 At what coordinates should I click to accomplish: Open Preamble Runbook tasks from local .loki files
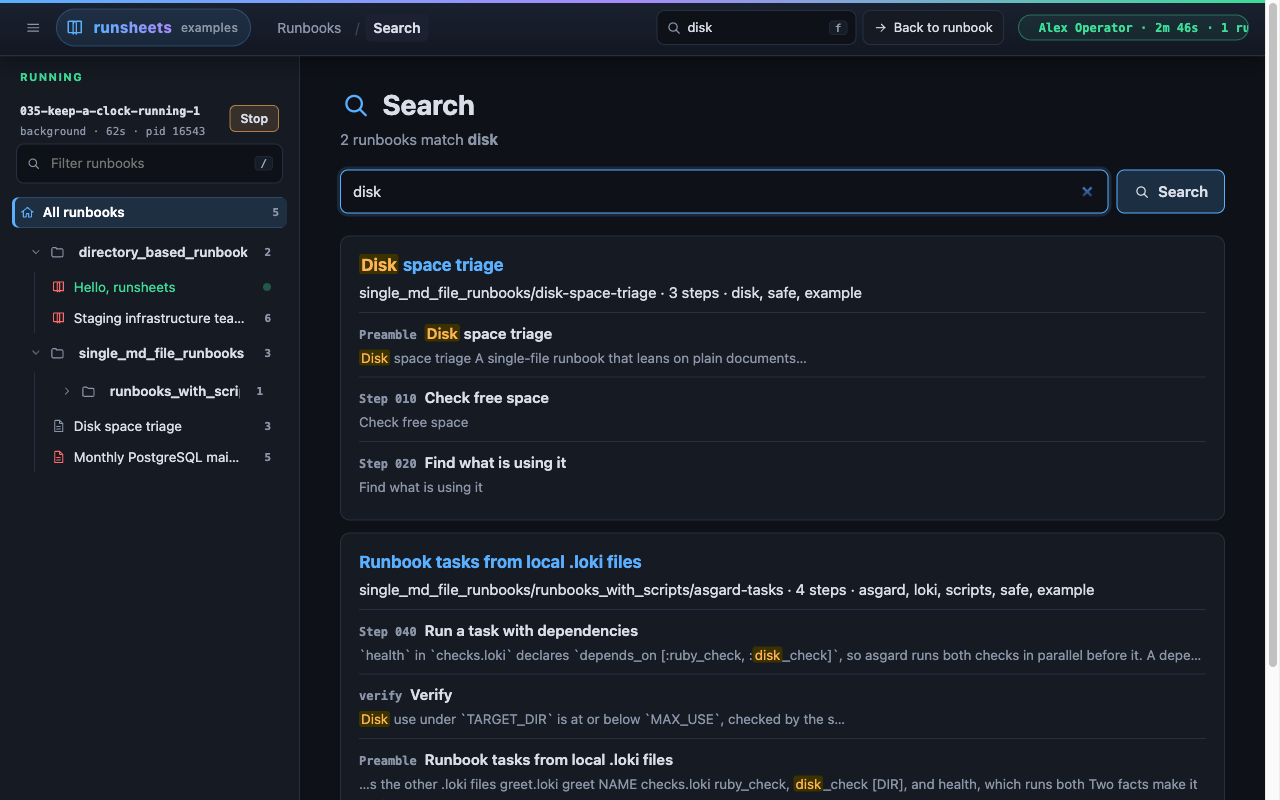[782, 771]
